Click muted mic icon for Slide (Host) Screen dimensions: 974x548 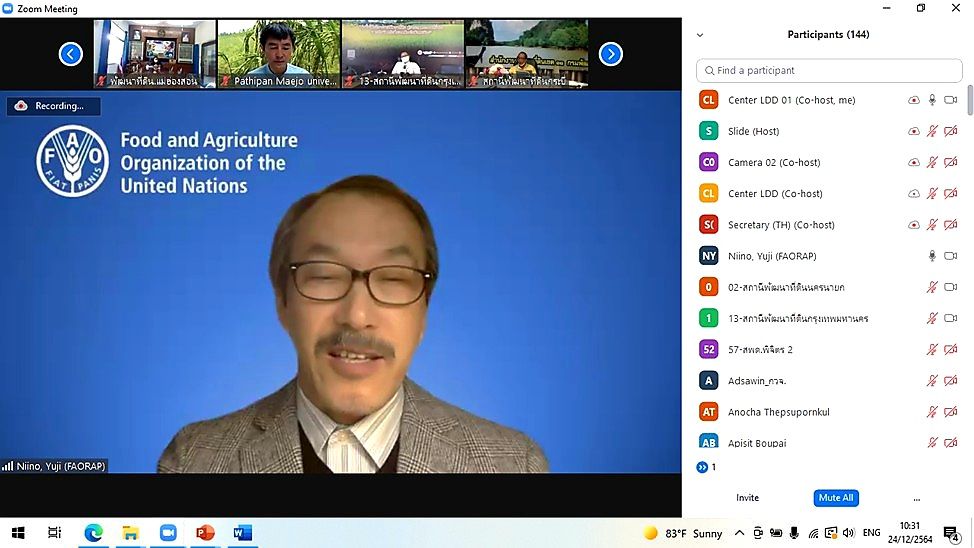(x=932, y=131)
